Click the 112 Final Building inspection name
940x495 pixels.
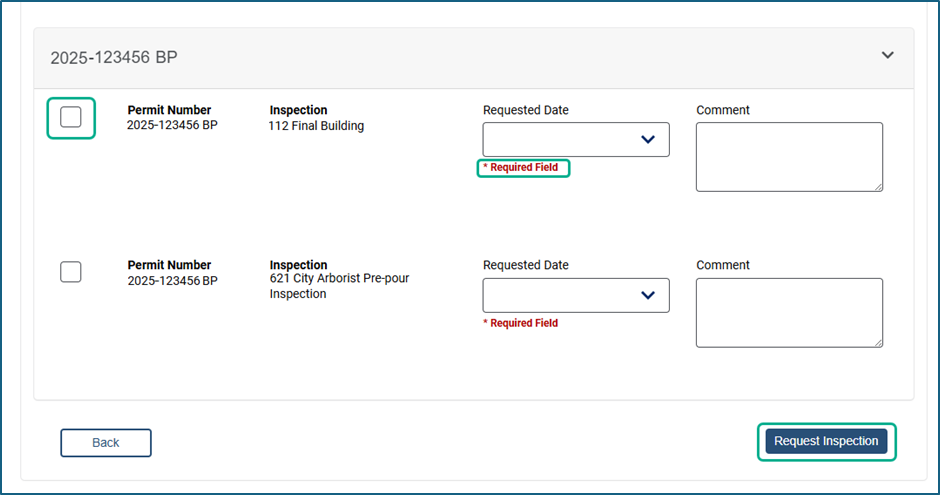[x=316, y=126]
